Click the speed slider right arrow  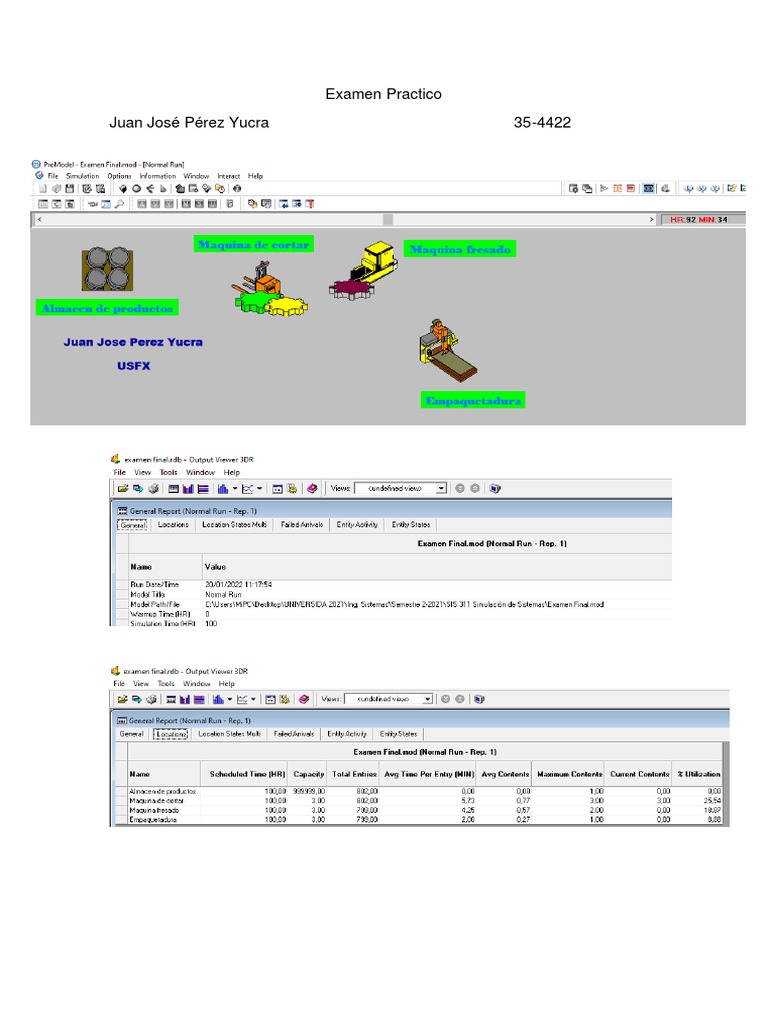[x=651, y=219]
